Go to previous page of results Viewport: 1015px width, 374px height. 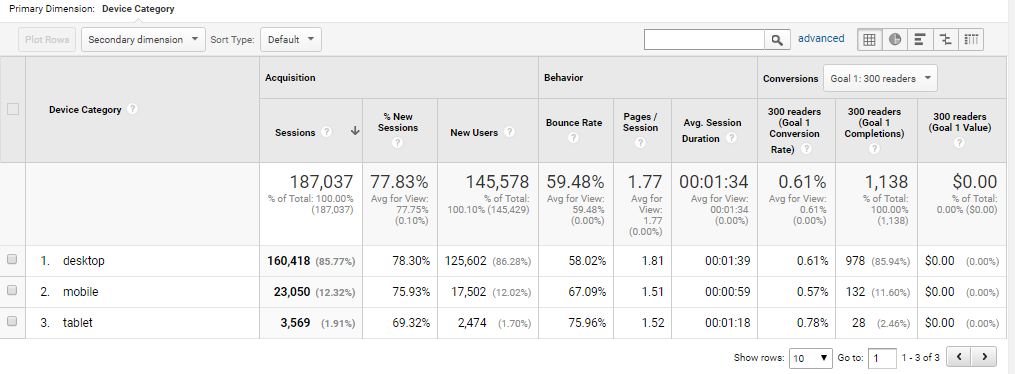[959, 357]
